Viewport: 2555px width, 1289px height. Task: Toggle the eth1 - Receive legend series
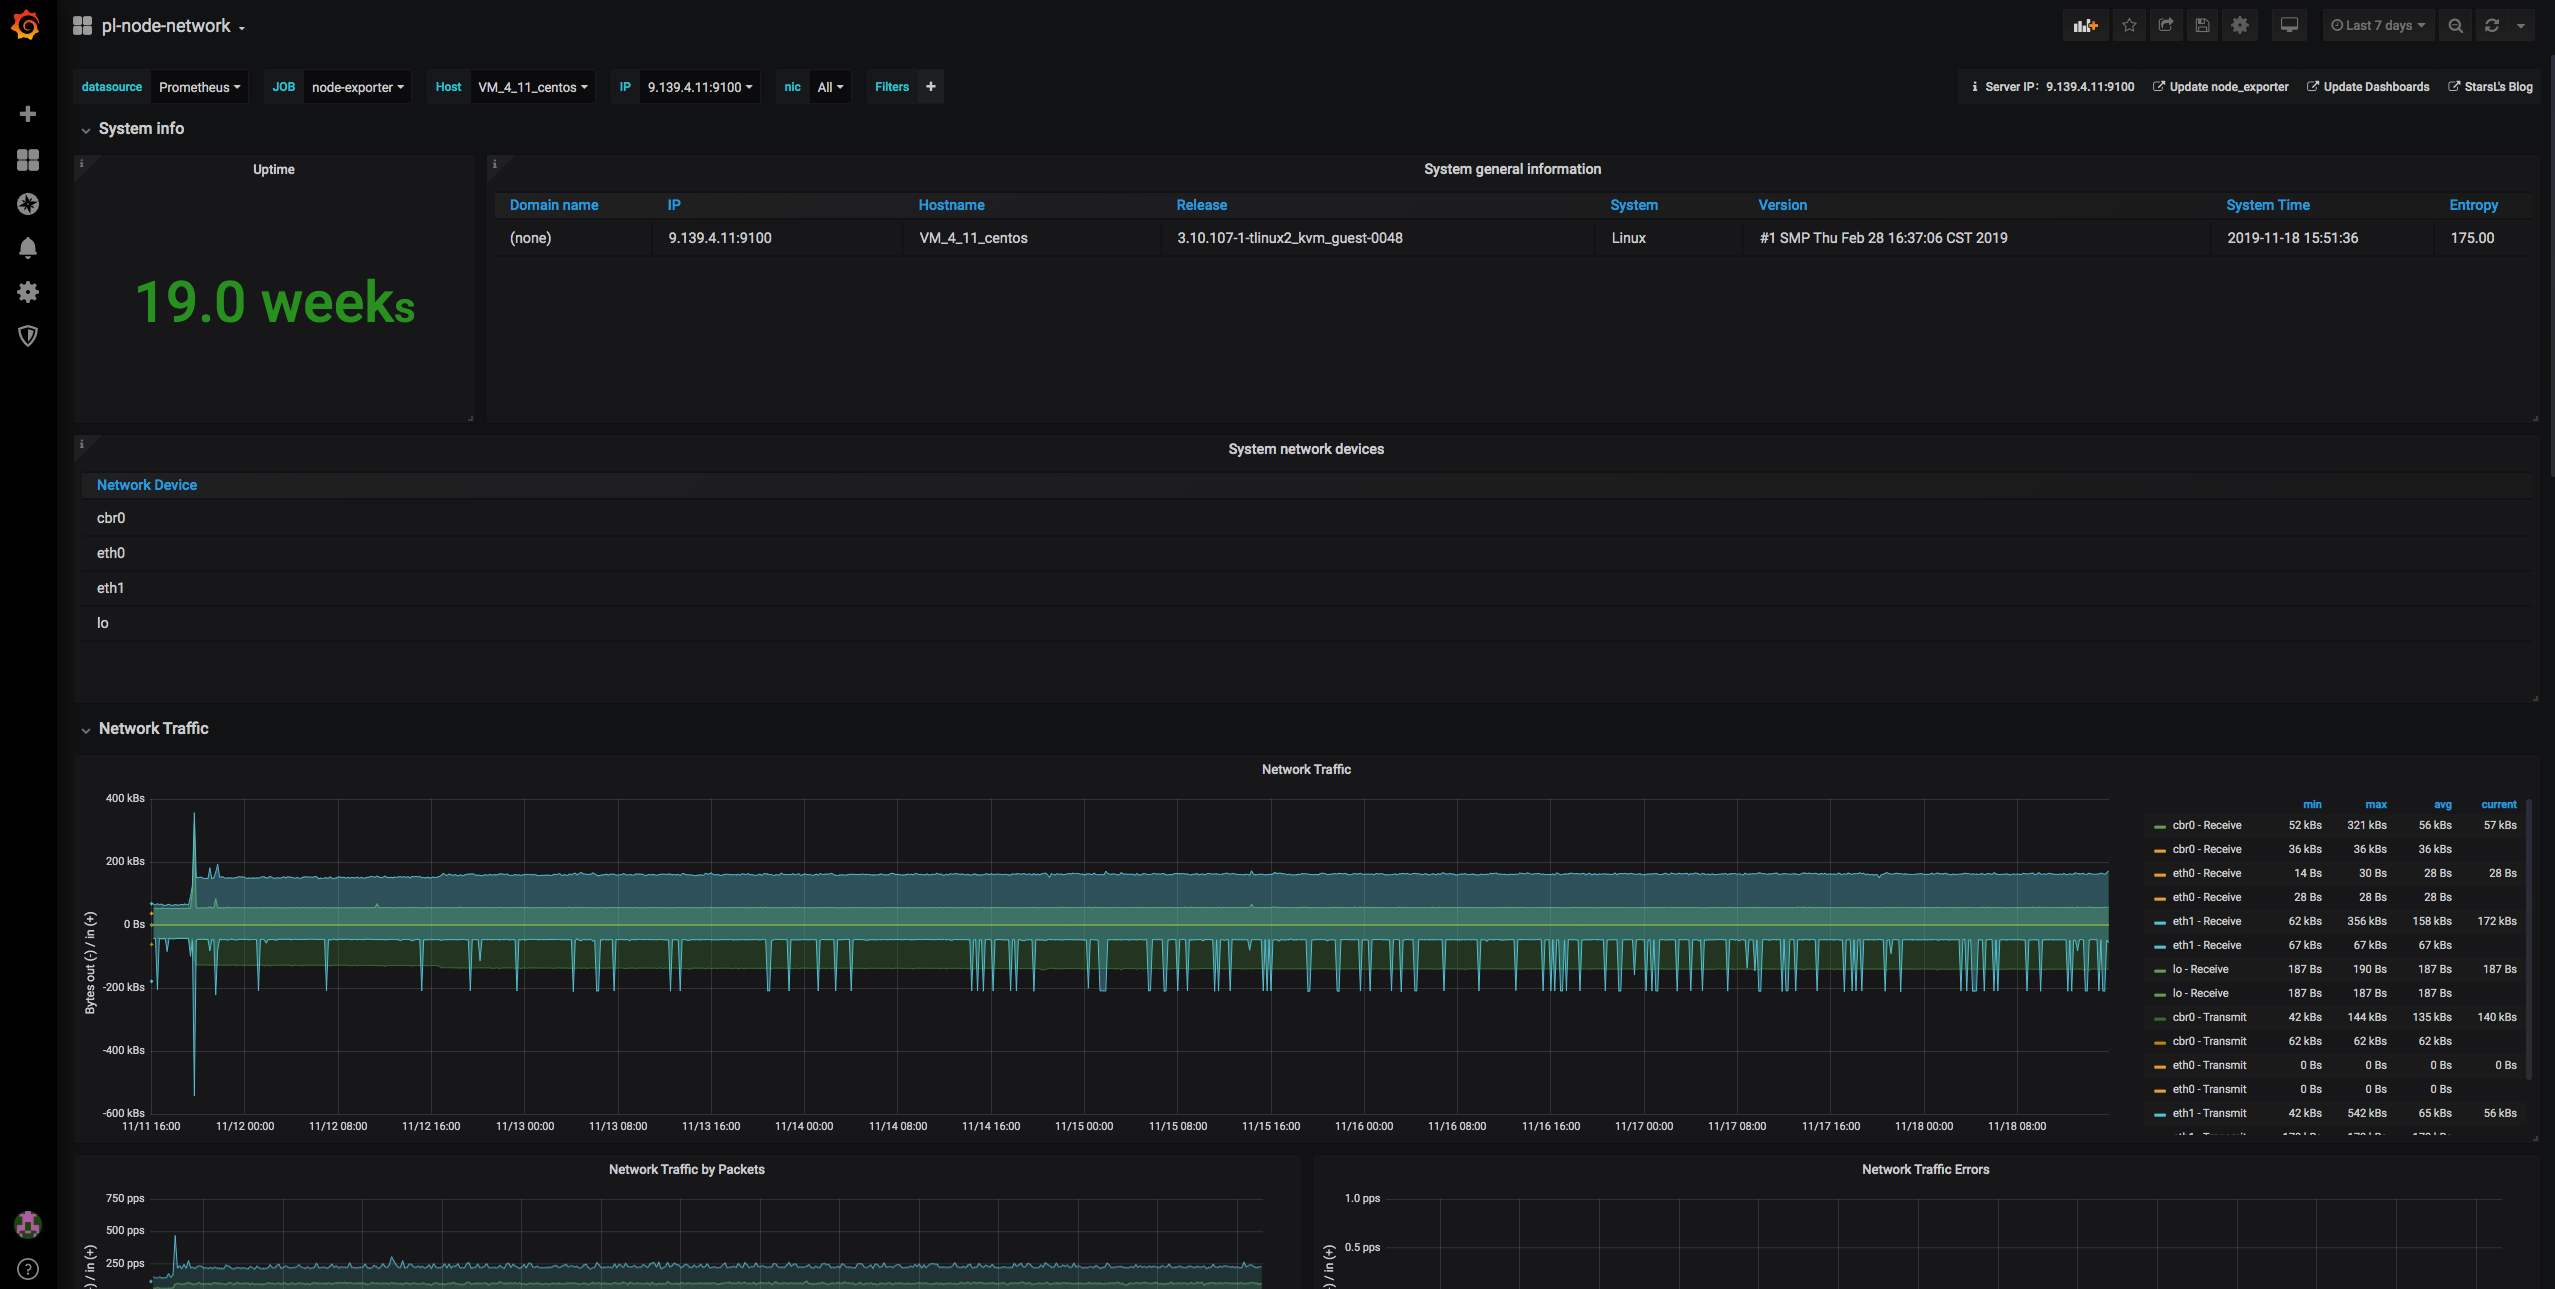point(2206,921)
